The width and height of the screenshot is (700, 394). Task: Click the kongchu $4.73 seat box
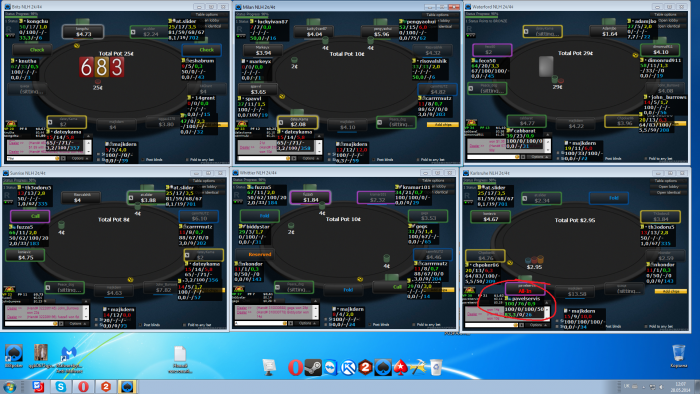tap(83, 32)
